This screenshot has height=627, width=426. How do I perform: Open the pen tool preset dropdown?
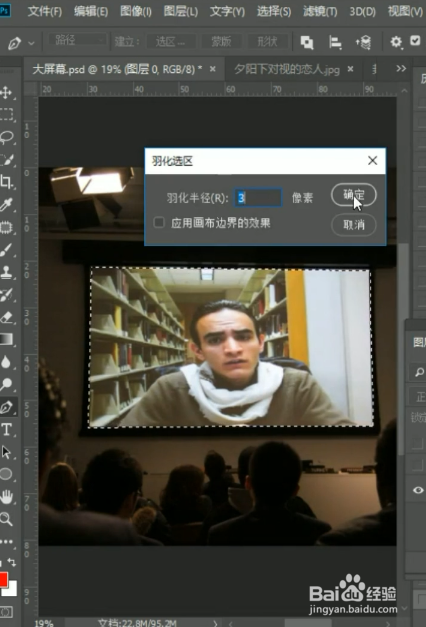(31, 42)
